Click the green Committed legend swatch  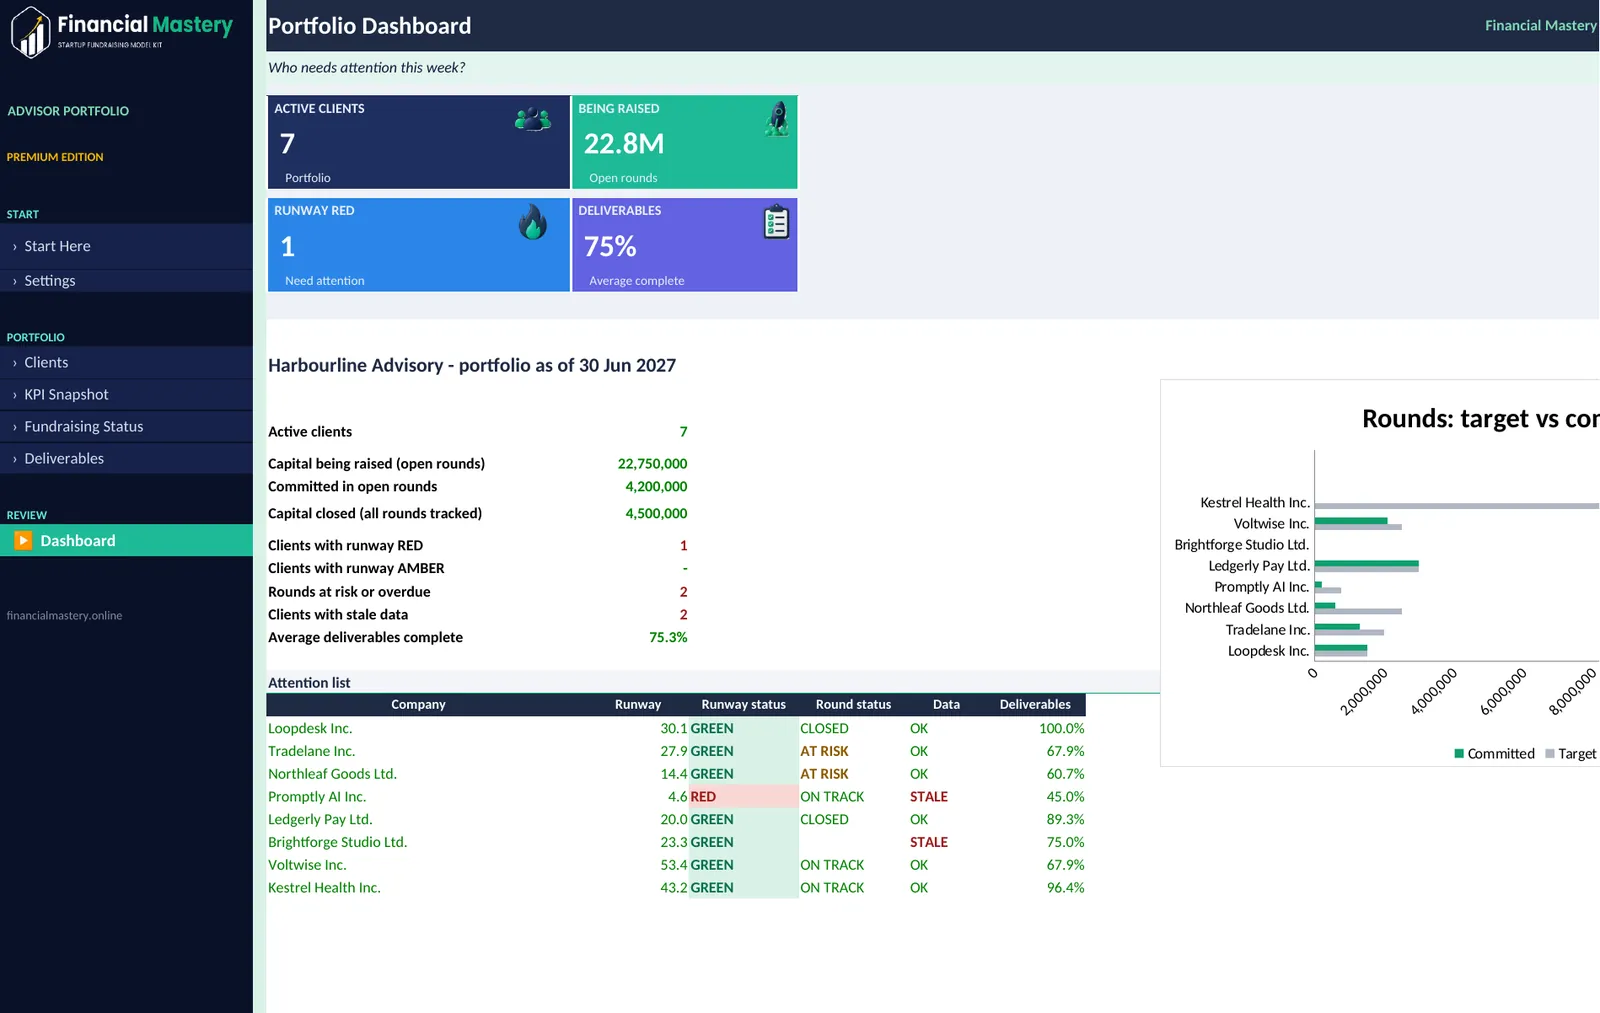tap(1459, 754)
